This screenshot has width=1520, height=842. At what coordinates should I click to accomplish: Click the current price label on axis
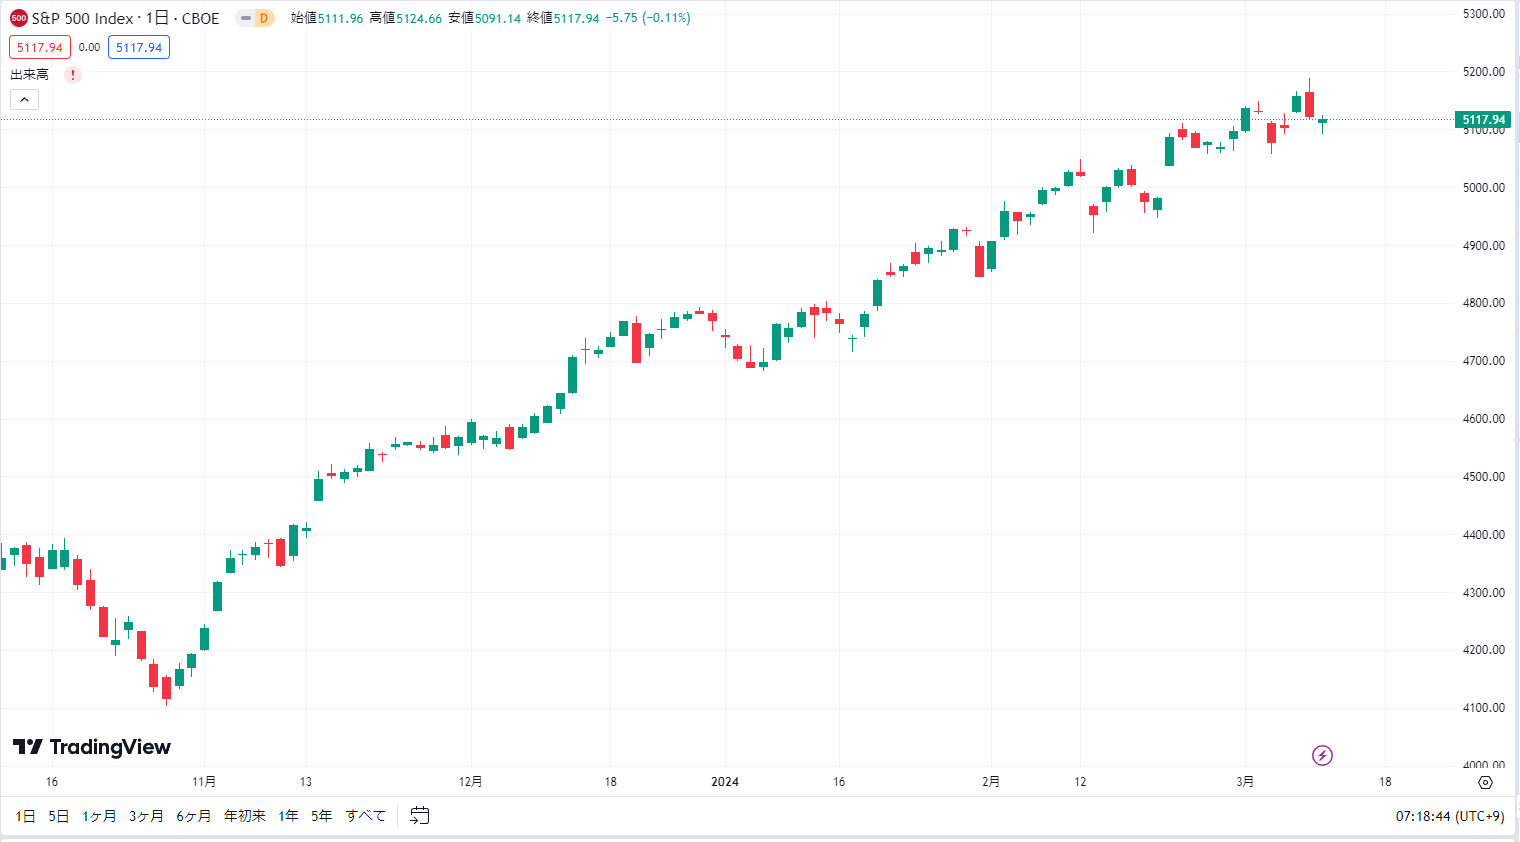click(1483, 120)
